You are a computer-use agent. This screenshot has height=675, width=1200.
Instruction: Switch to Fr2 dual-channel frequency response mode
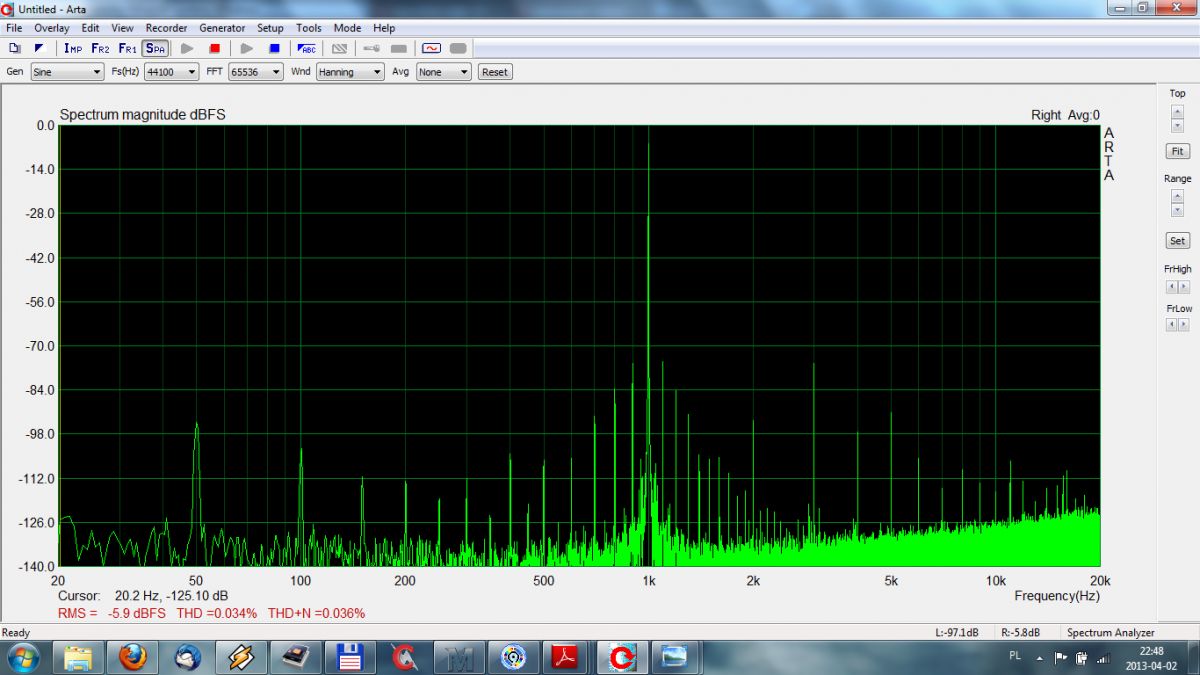click(x=100, y=48)
